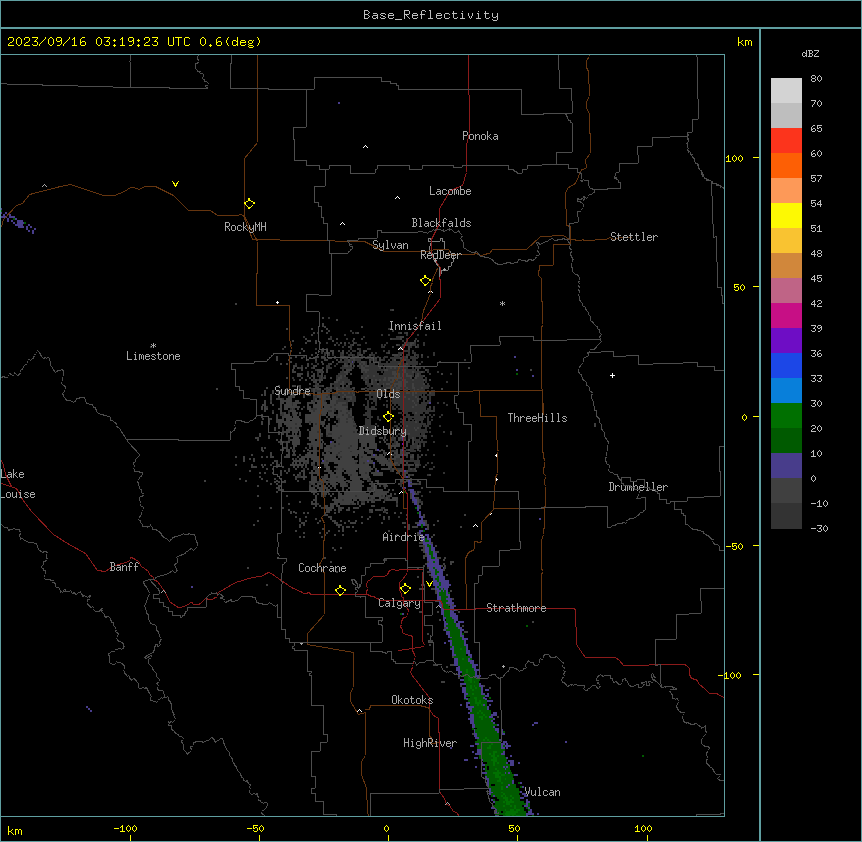Click the RedDeer city label
The image size is (862, 842).
tap(440, 255)
